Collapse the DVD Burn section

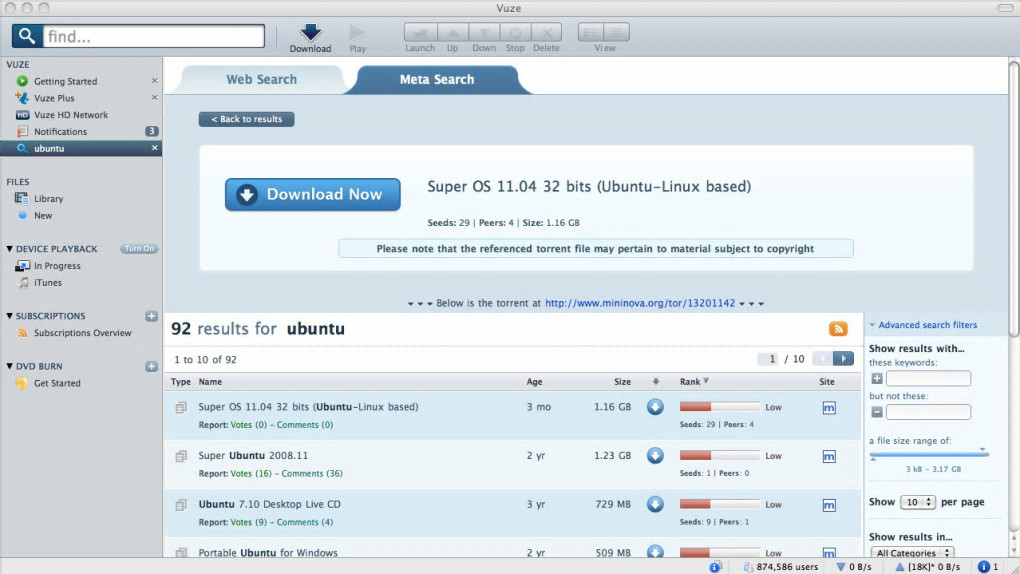point(9,366)
